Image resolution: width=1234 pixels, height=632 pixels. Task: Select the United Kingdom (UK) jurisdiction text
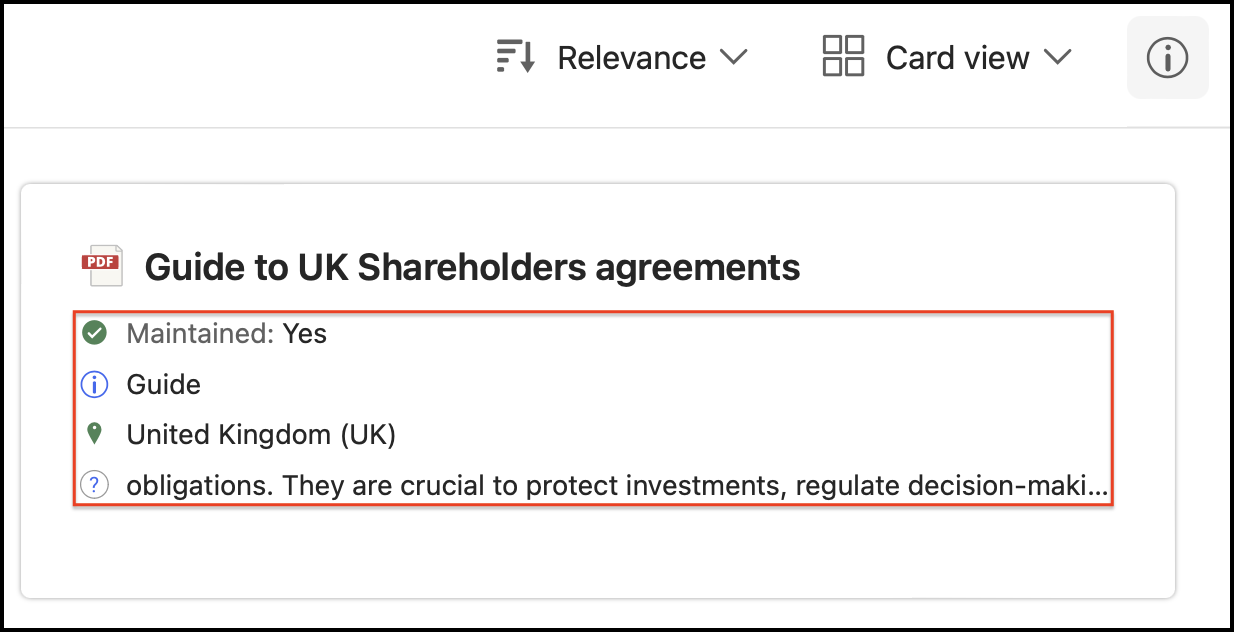(x=261, y=435)
